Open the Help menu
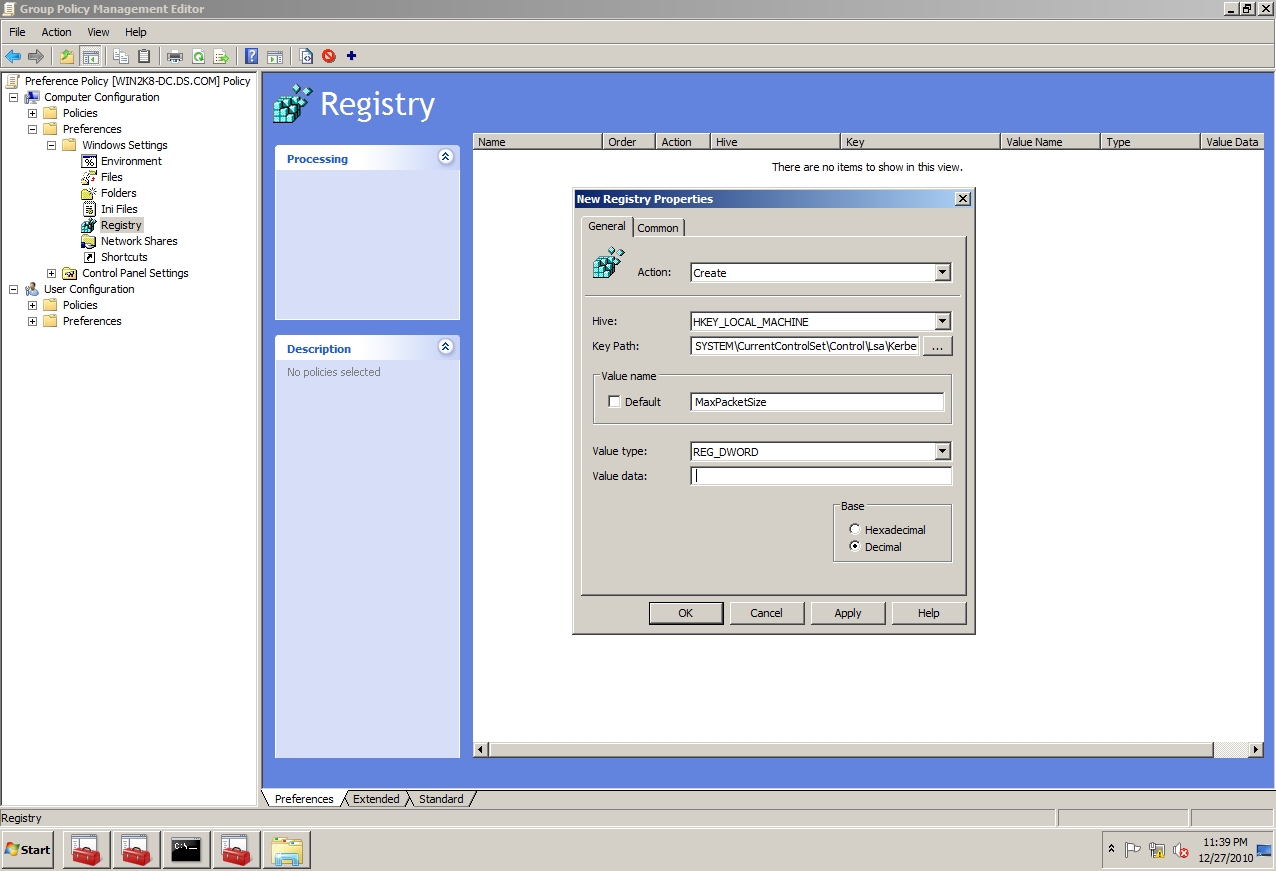1276x871 pixels. 135,32
